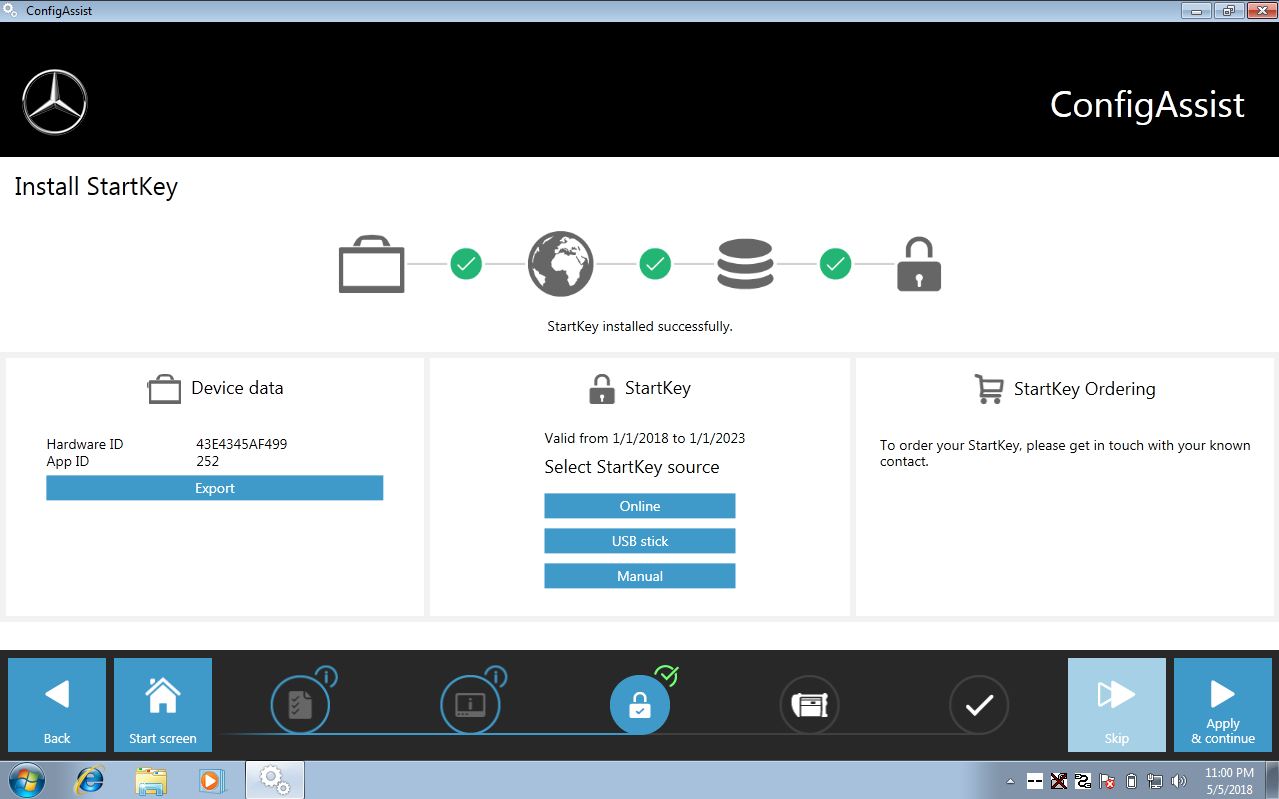The height and width of the screenshot is (799, 1279).
Task: Click the Mercedes-Benz star logo
Action: coord(55,102)
